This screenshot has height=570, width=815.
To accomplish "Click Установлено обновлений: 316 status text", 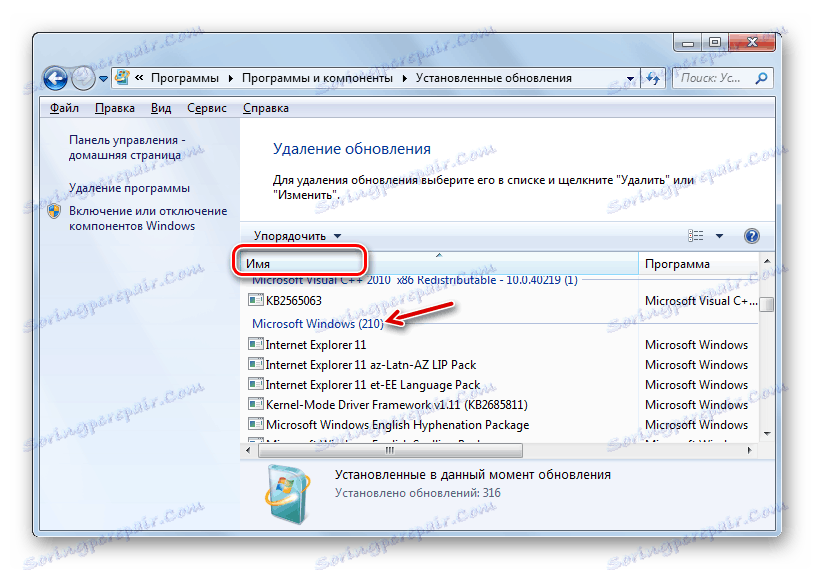I will 417,493.
